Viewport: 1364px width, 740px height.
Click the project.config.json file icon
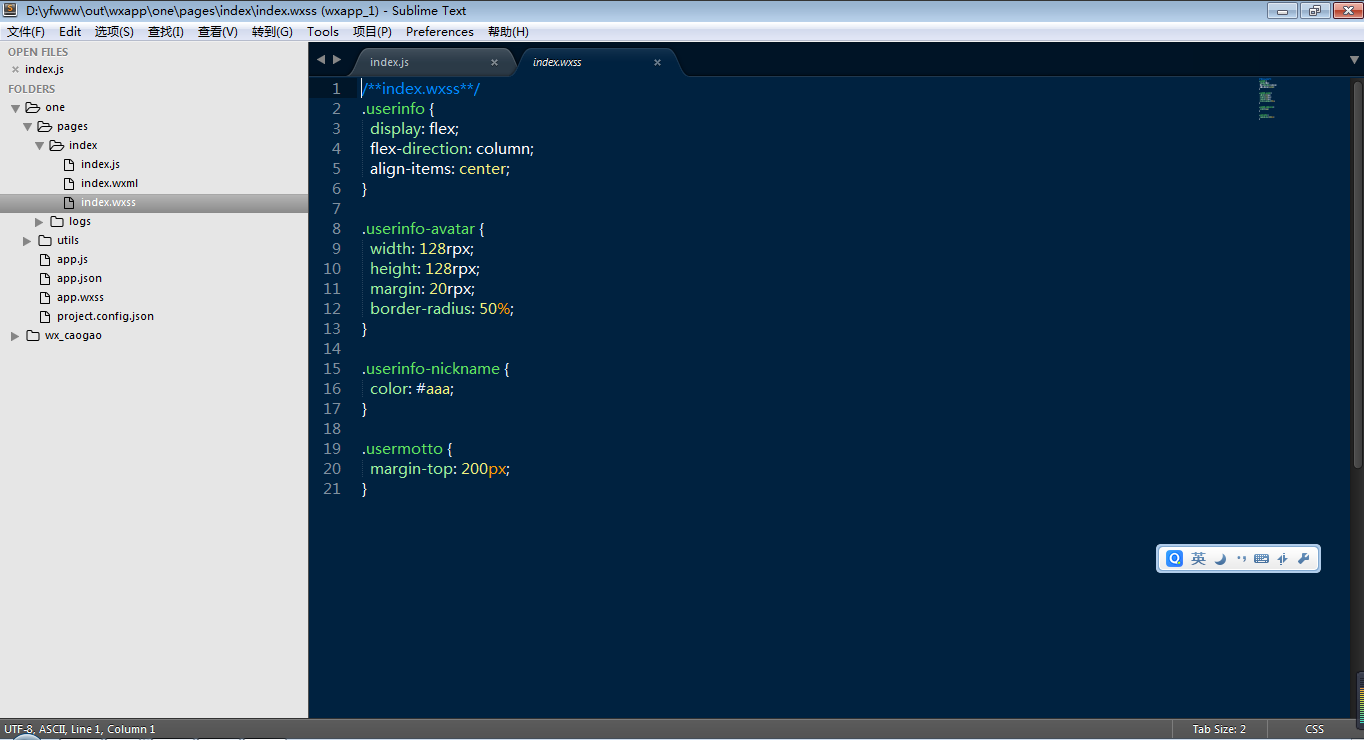coord(45,317)
